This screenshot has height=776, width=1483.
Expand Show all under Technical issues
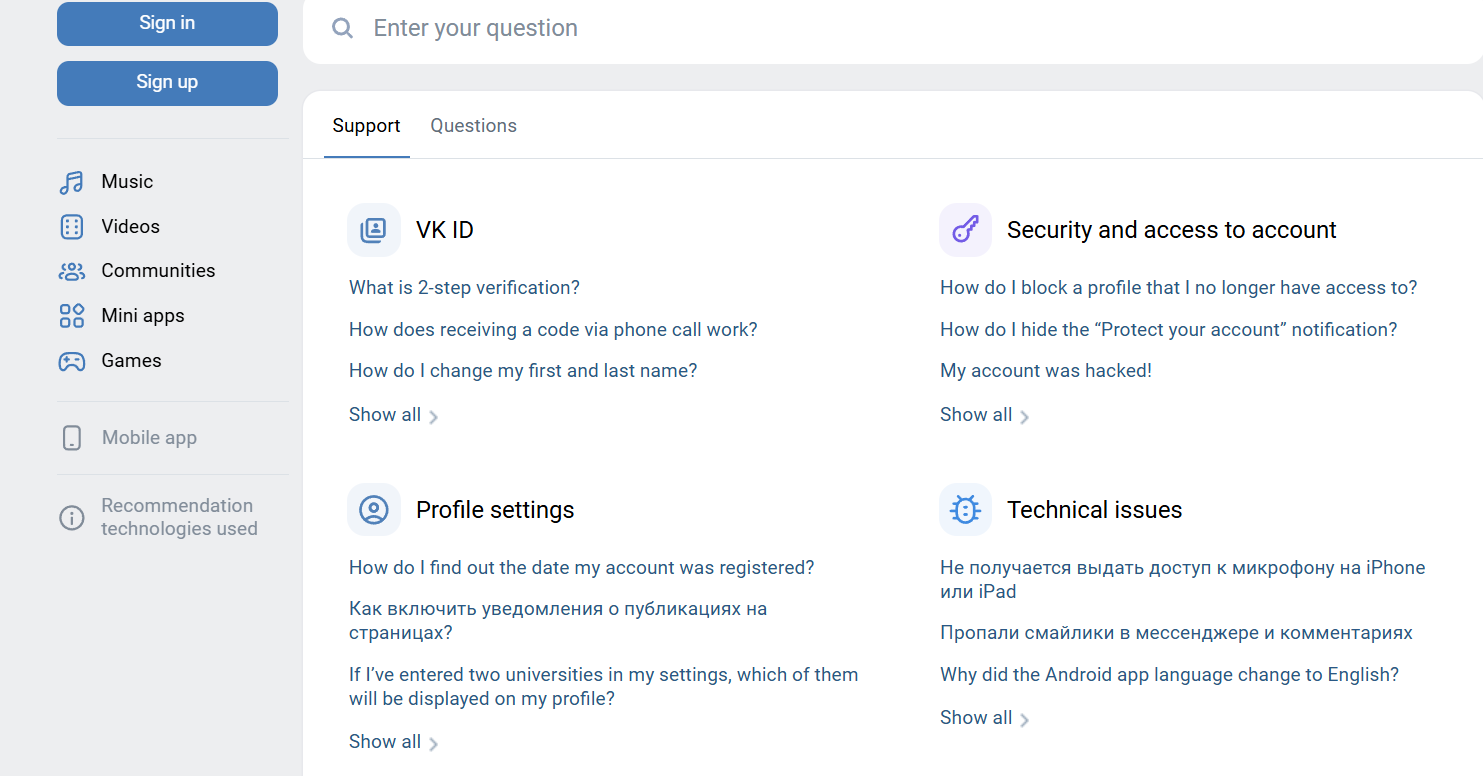pos(984,718)
